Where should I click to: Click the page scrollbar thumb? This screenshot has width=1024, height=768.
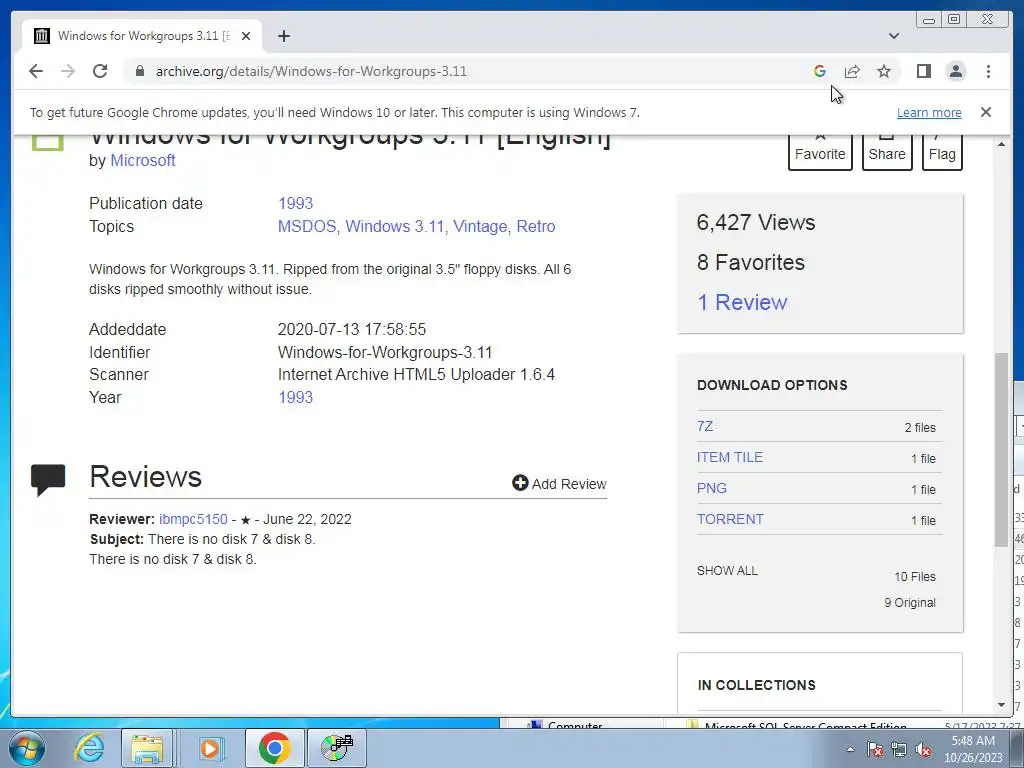click(x=1001, y=449)
